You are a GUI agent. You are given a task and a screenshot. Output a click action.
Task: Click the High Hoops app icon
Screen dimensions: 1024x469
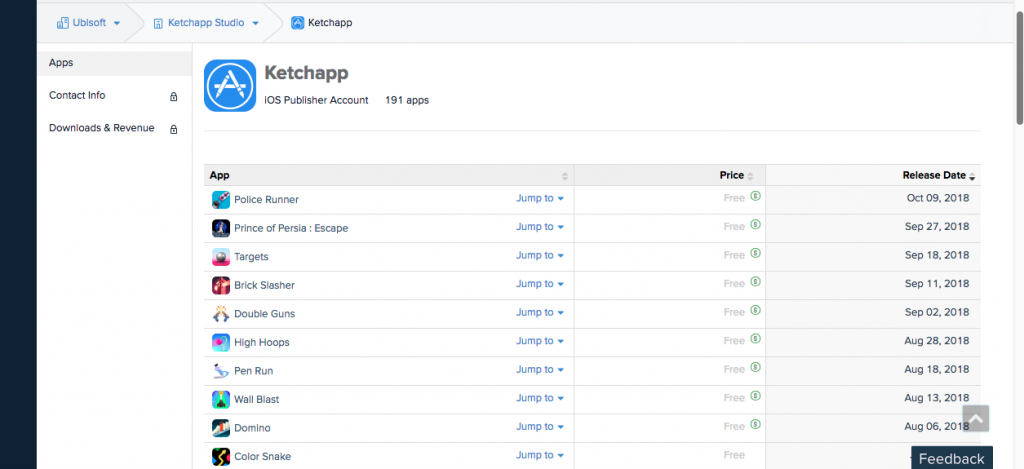221,343
